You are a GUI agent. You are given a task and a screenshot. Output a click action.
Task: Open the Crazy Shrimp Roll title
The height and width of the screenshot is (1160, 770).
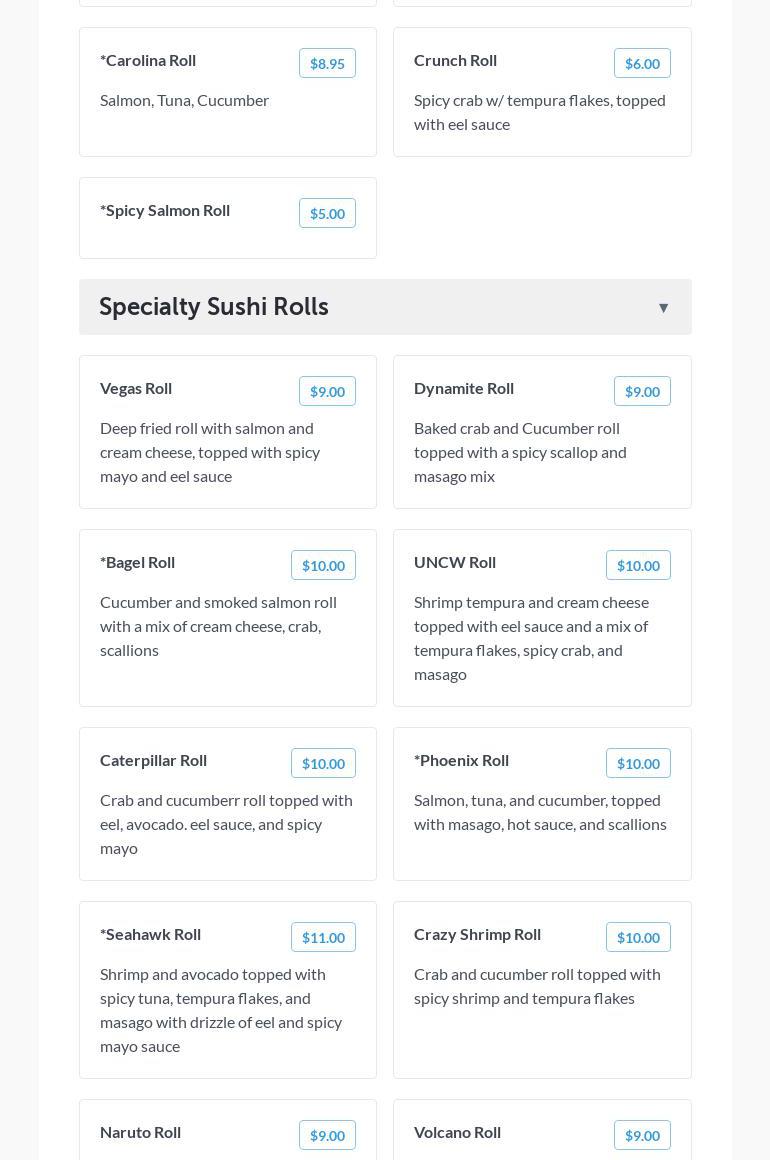pos(477,934)
